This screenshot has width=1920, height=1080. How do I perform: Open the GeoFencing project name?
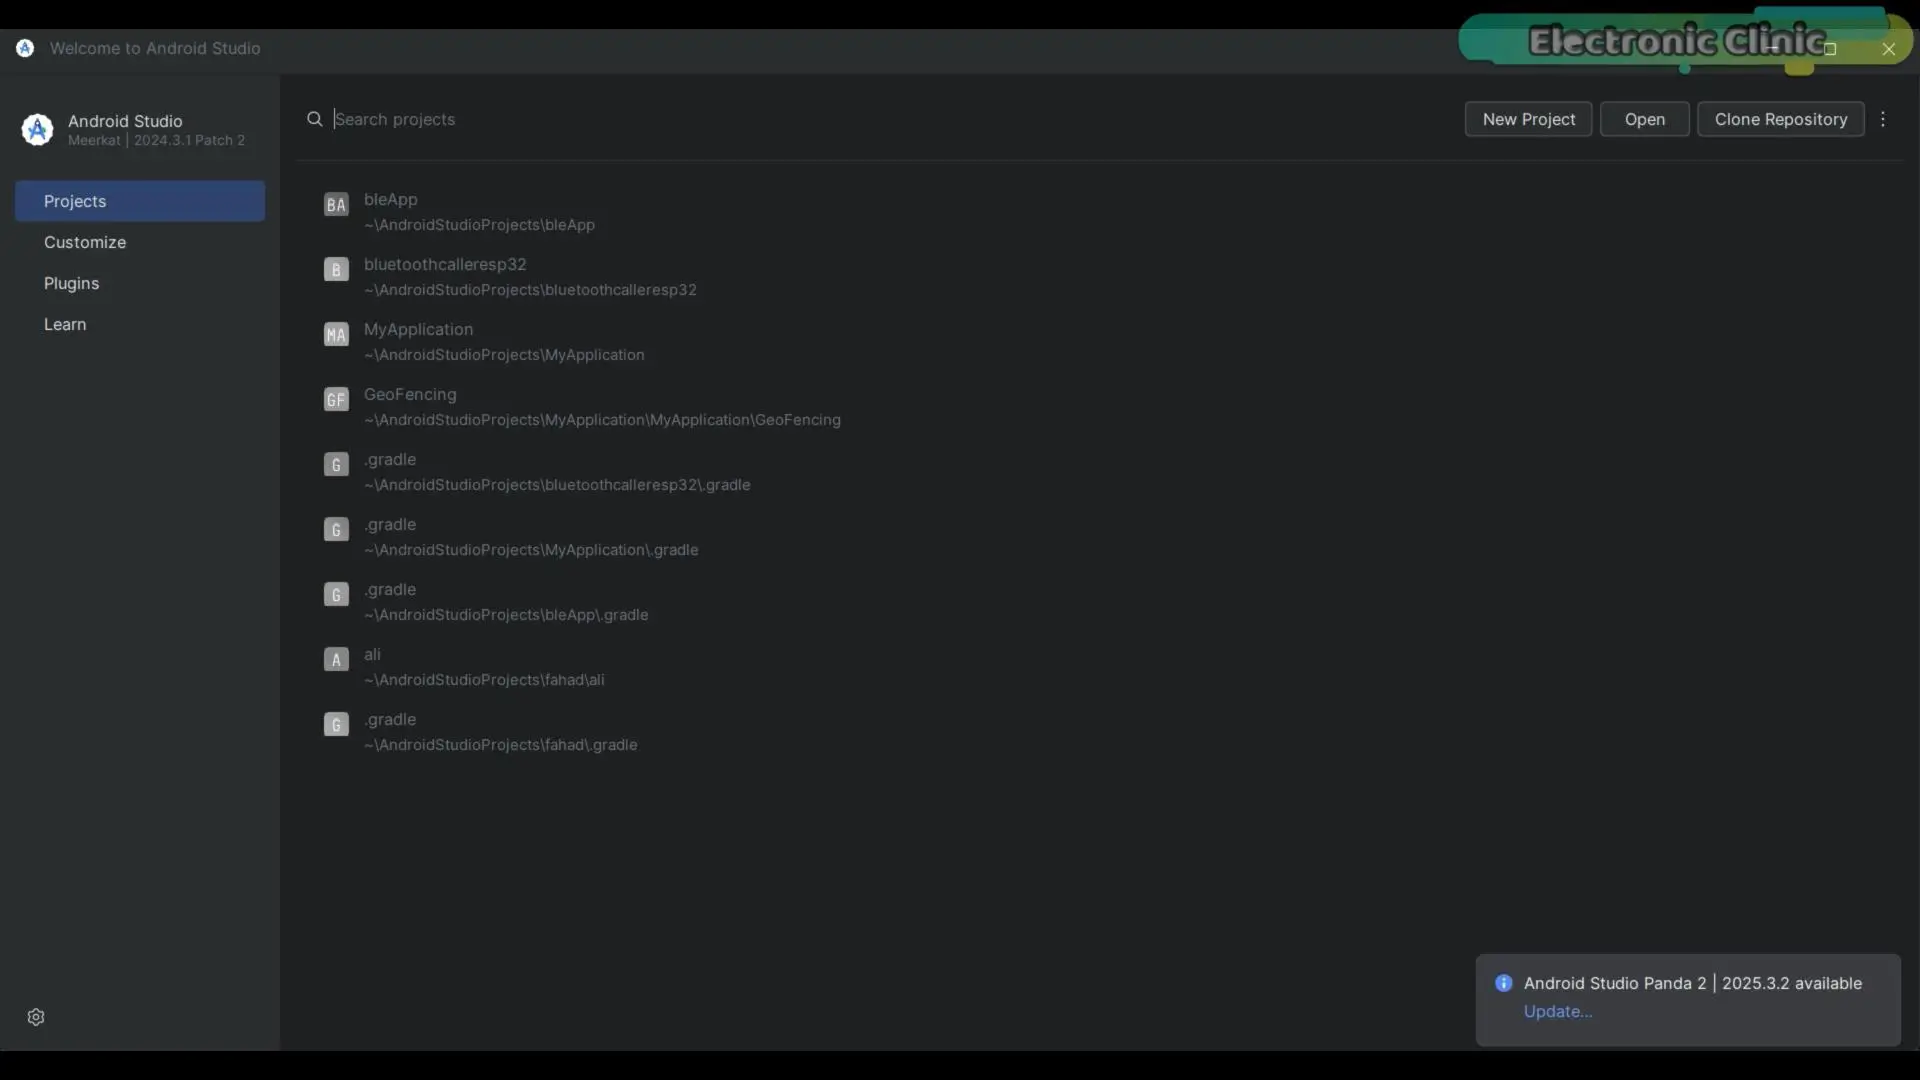(410, 394)
